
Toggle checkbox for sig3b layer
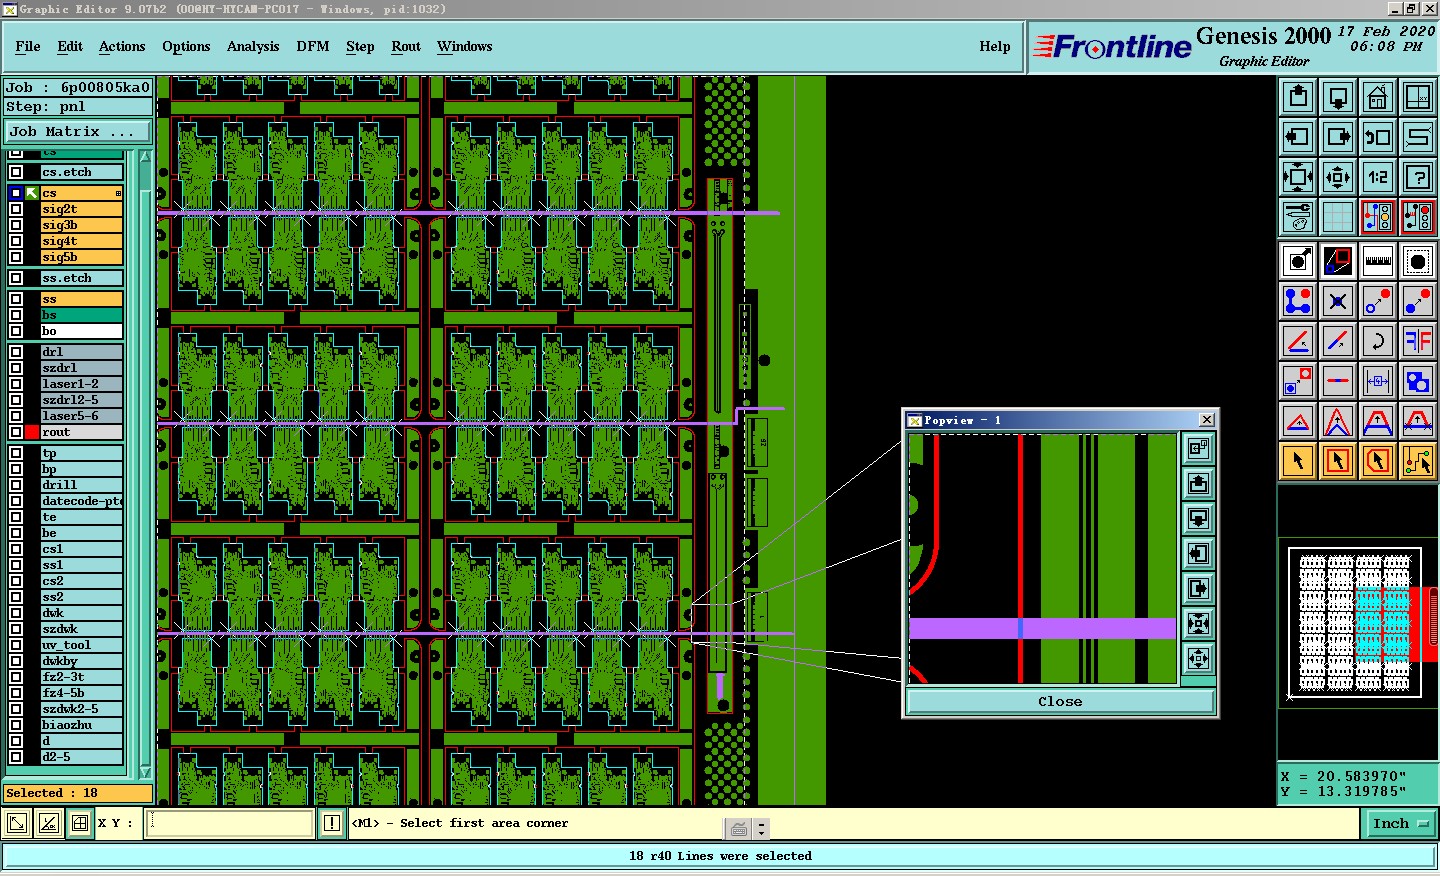coord(16,225)
